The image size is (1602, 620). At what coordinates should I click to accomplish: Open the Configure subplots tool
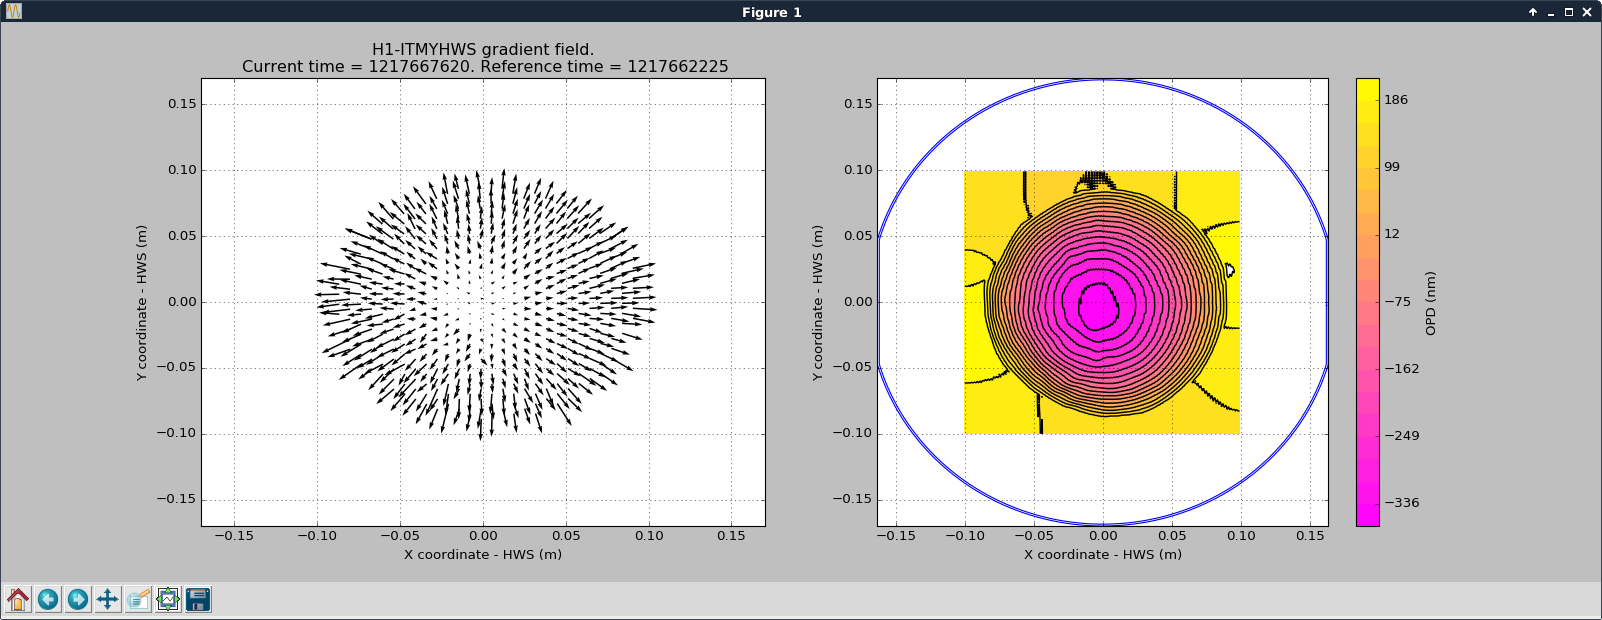(168, 599)
